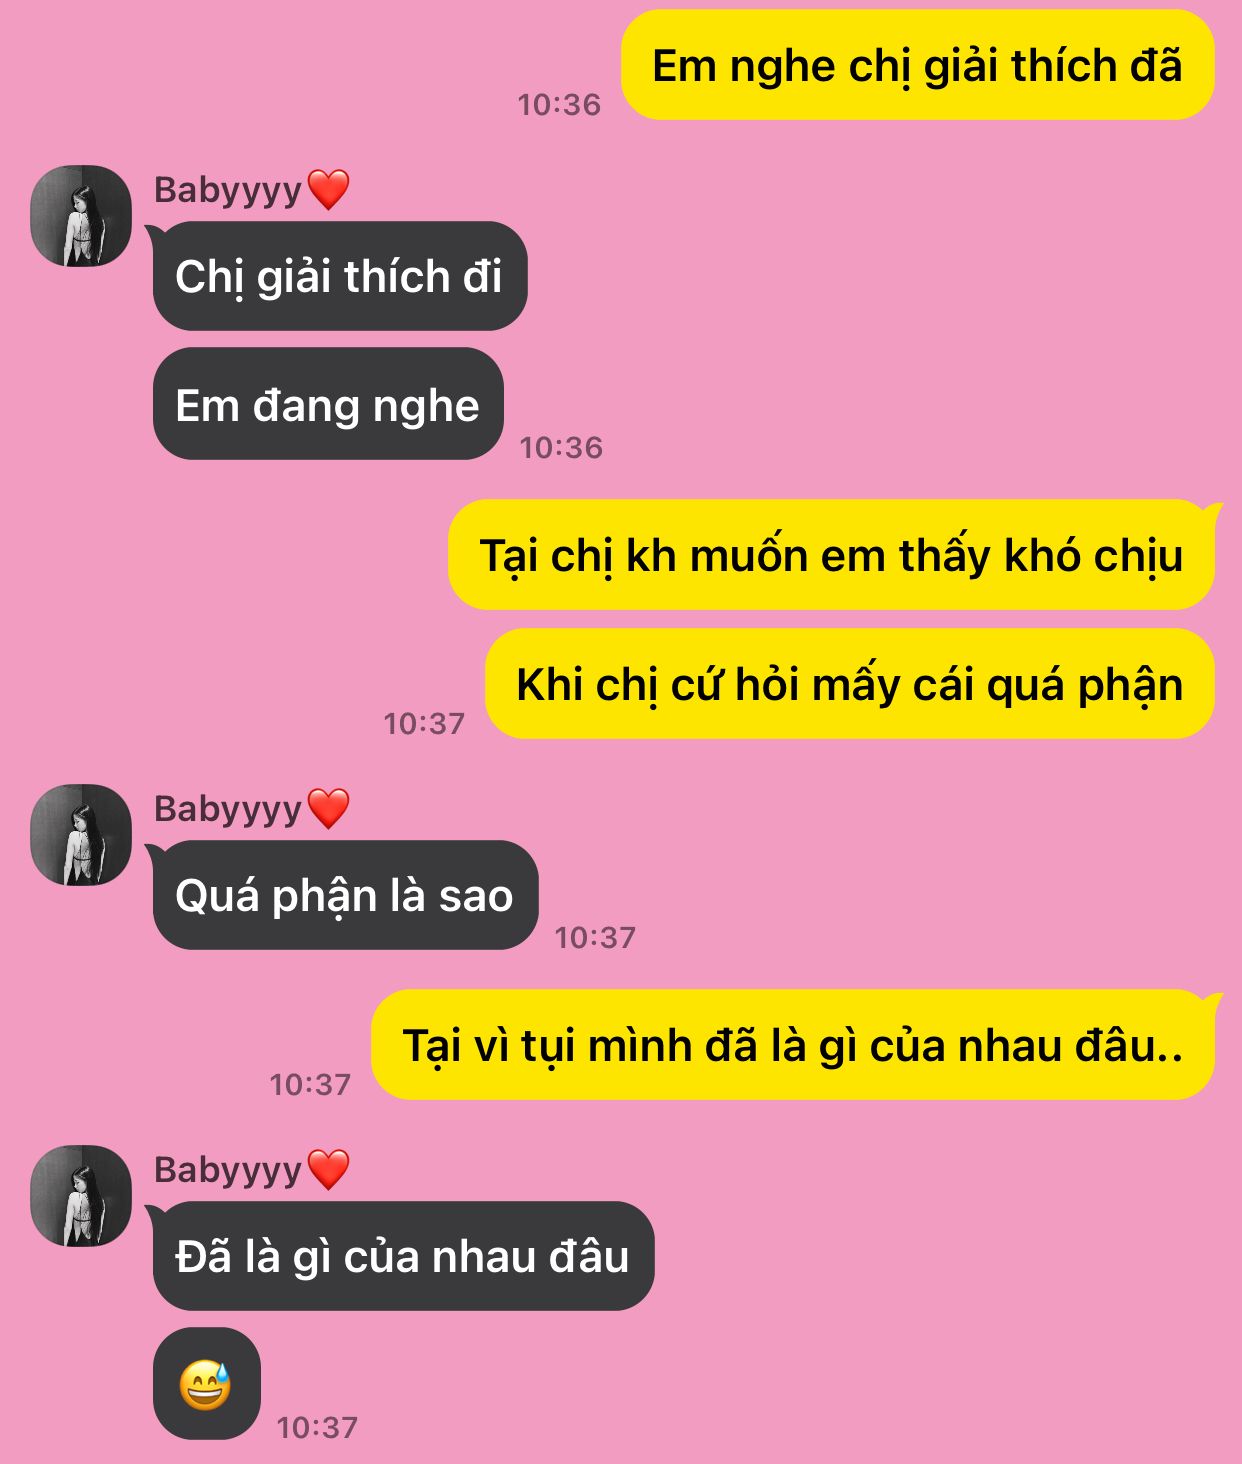Image resolution: width=1242 pixels, height=1464 pixels.
Task: Tap the 10:37 timestamp under the emoji message
Action: coord(317,1427)
